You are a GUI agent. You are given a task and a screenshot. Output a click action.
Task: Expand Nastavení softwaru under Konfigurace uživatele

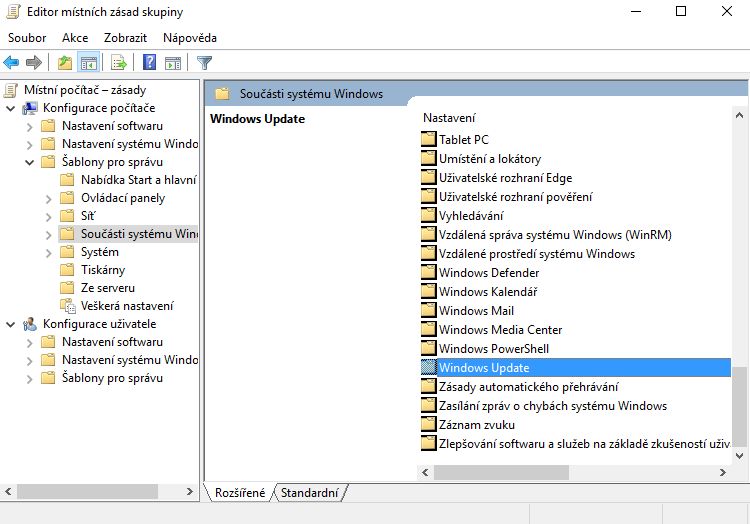30,343
